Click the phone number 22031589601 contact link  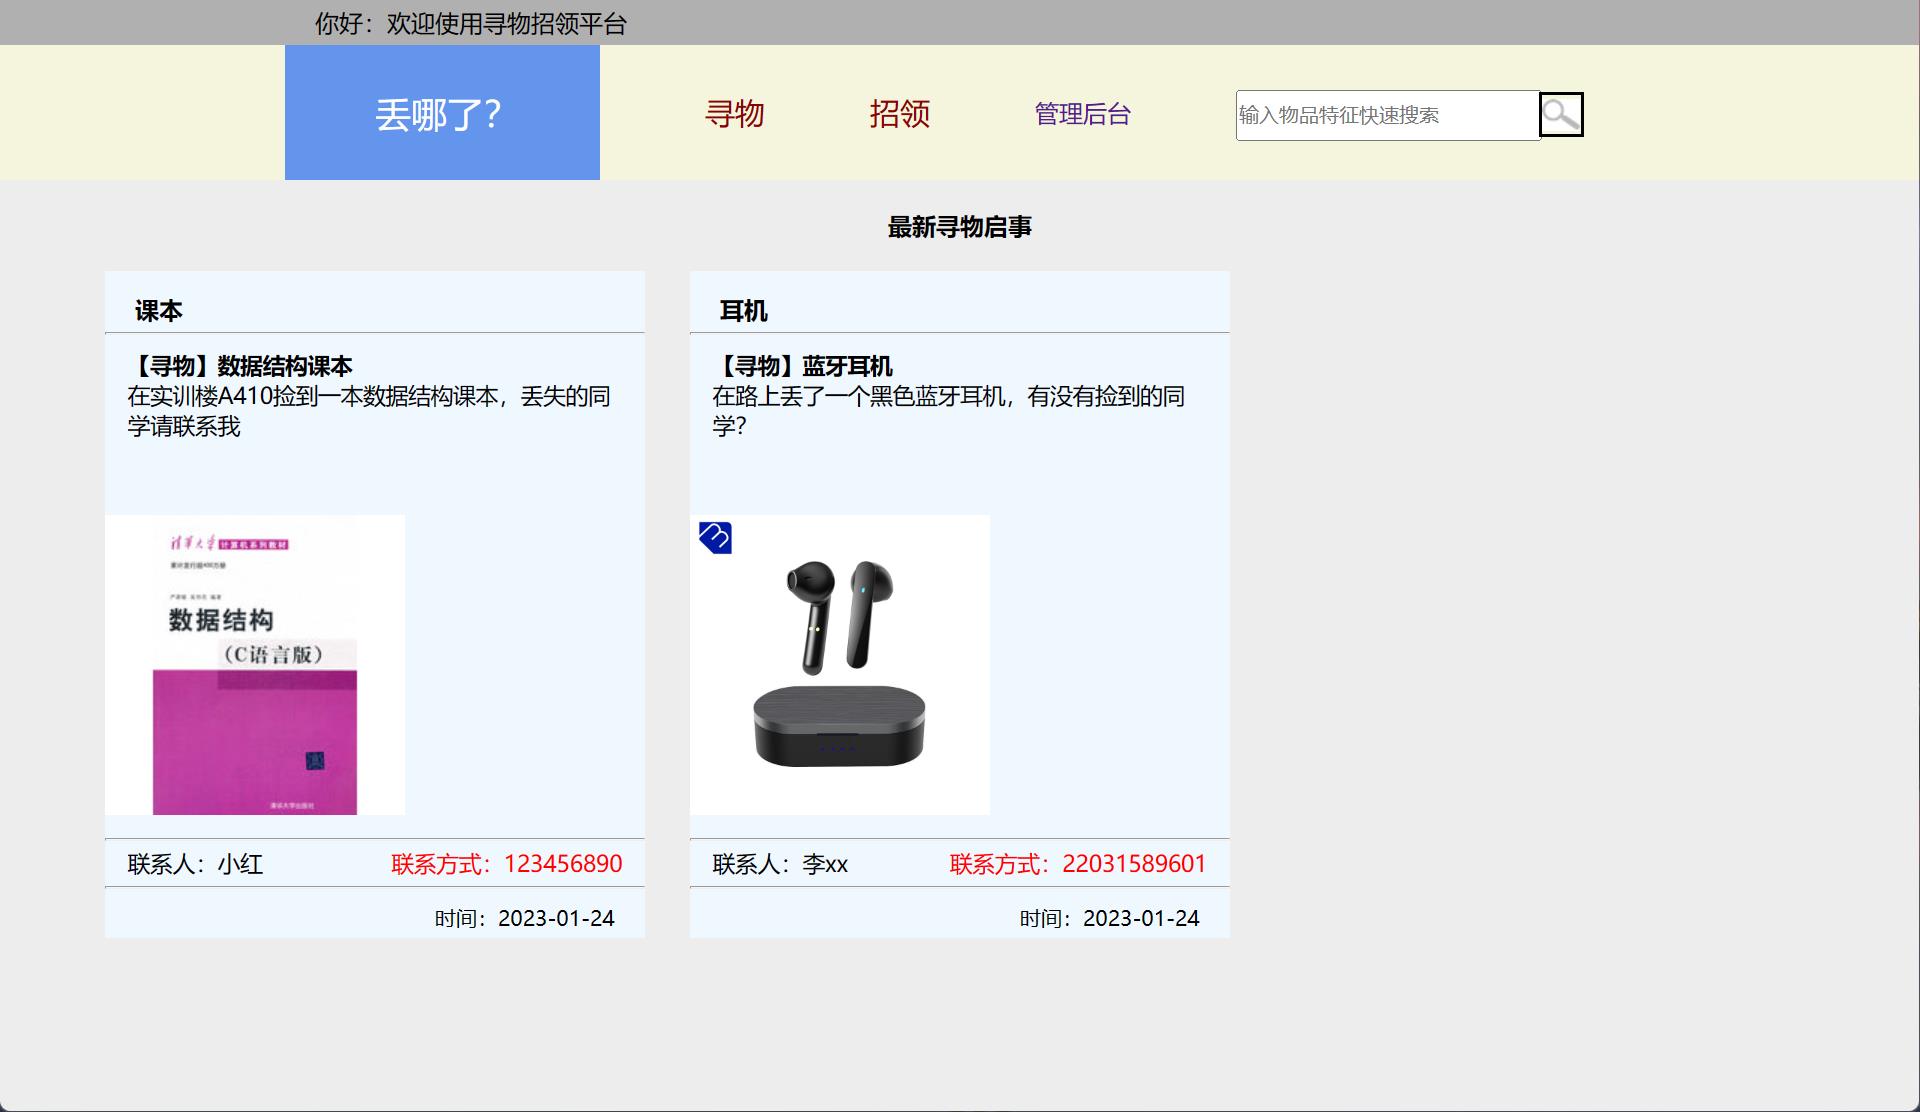(x=1133, y=864)
